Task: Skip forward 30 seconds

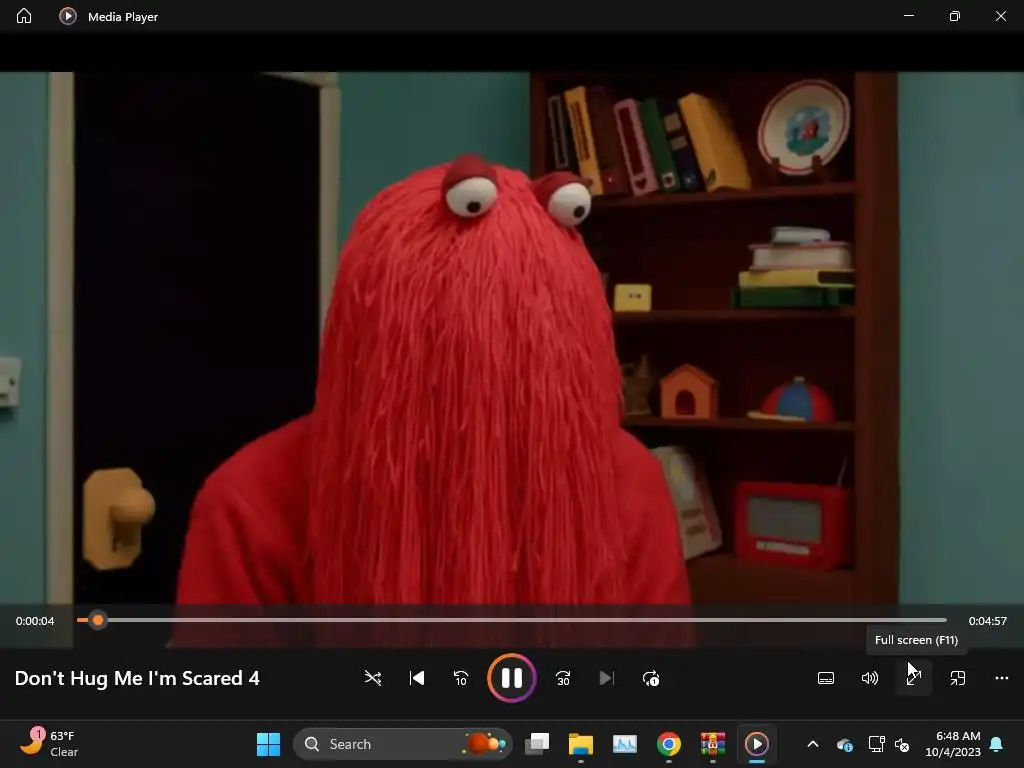Action: pos(563,679)
